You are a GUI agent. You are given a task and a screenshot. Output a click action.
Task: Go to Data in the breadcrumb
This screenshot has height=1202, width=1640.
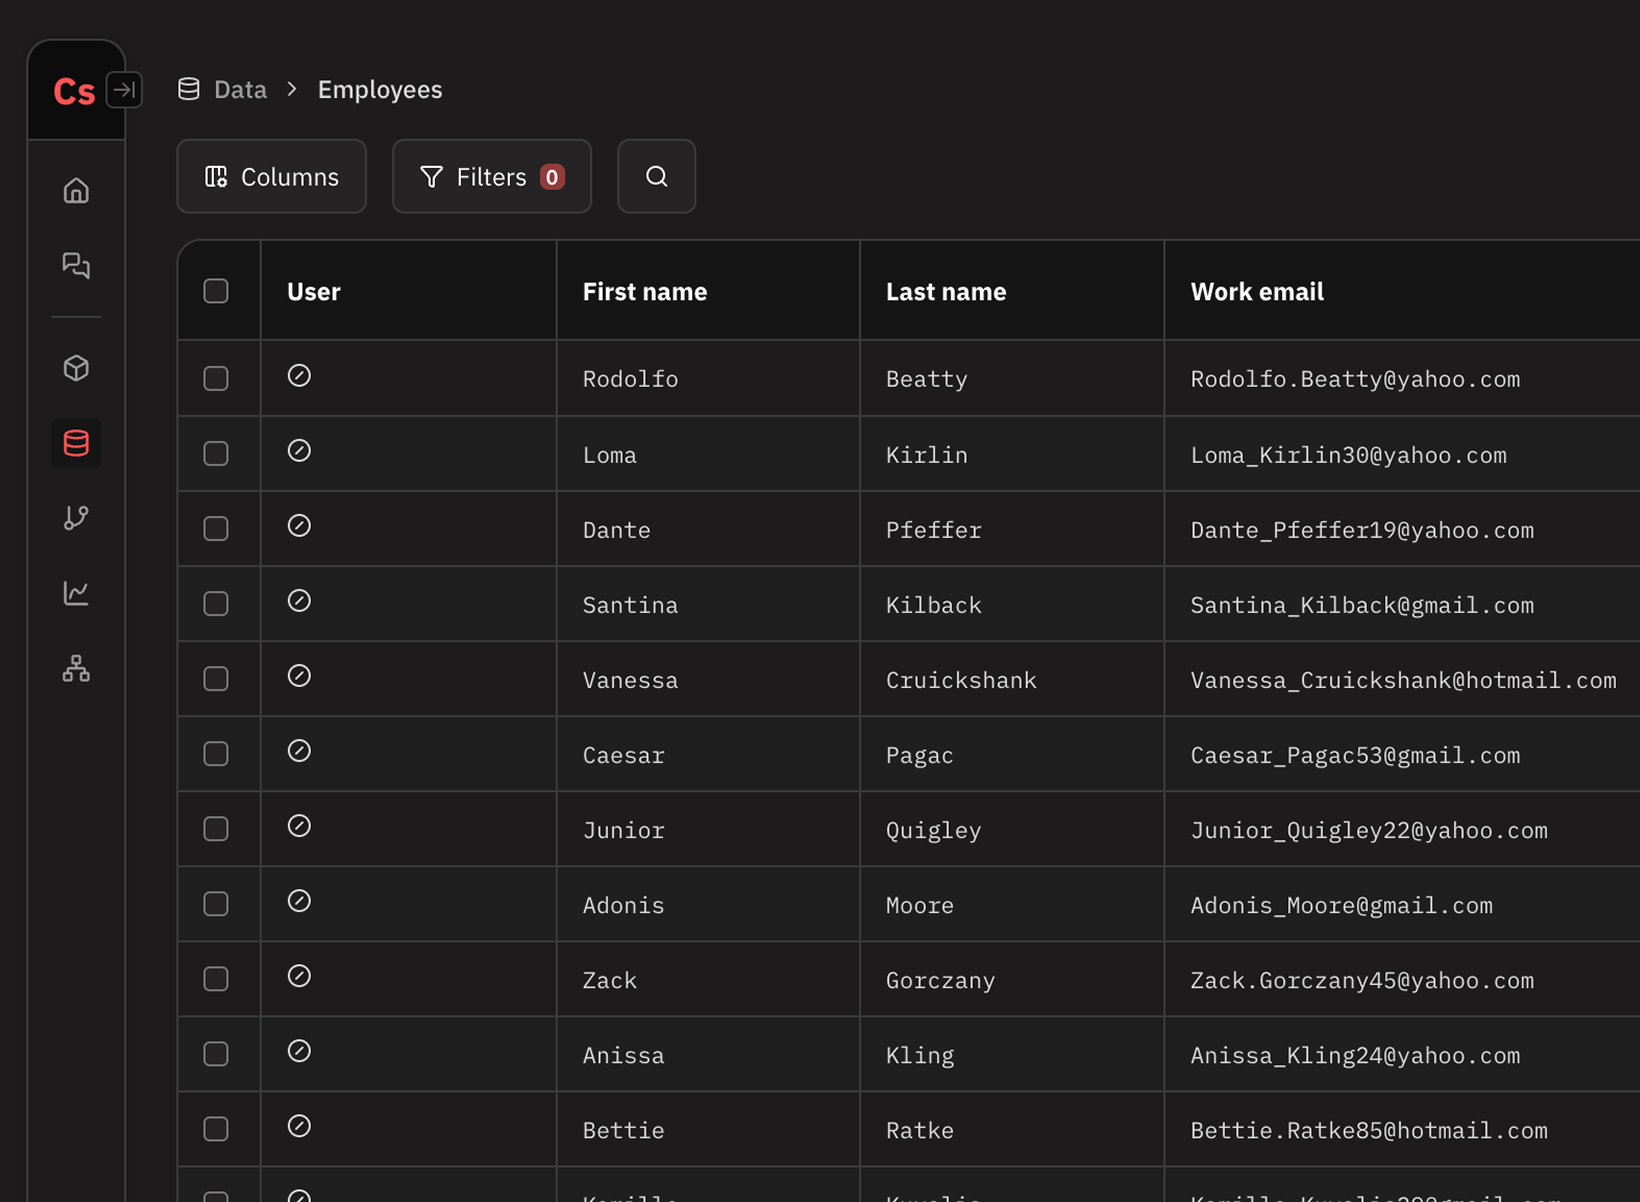pos(240,90)
